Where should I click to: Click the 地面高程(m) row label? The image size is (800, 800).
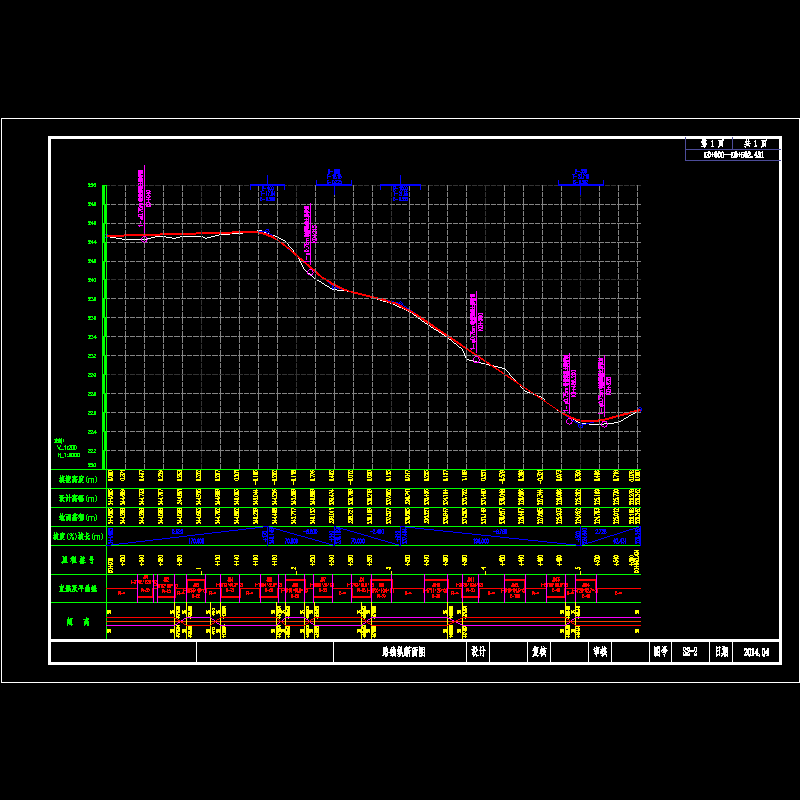pos(78,517)
